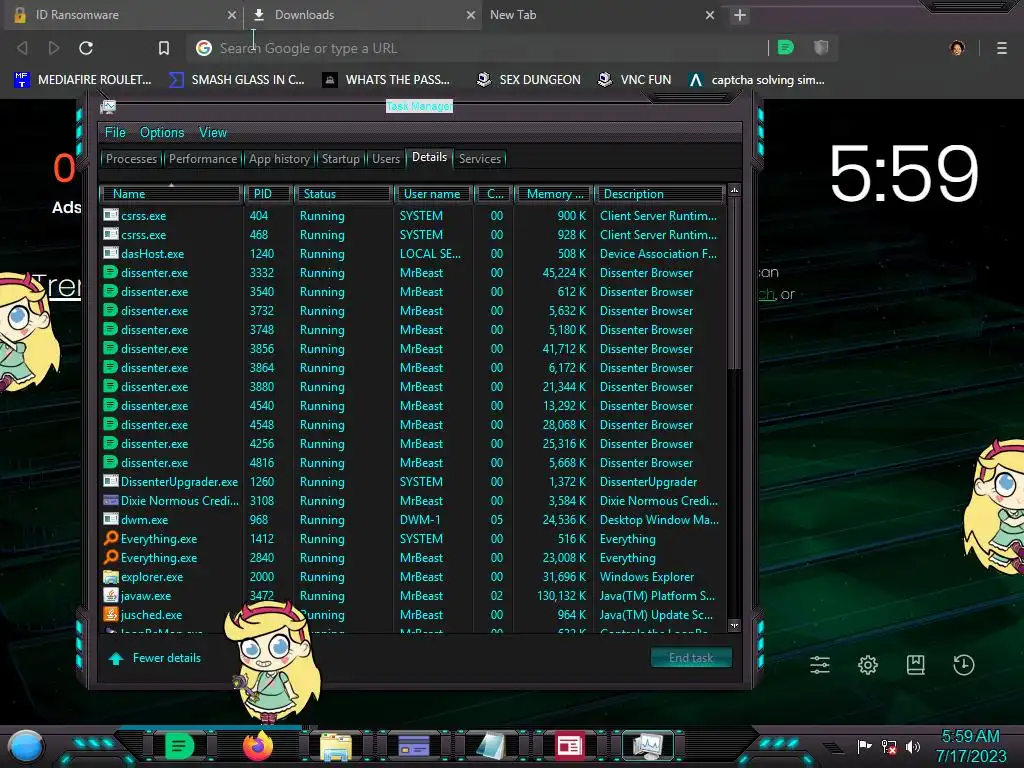Collapse view with Fewer details
1024x768 pixels.
155,658
